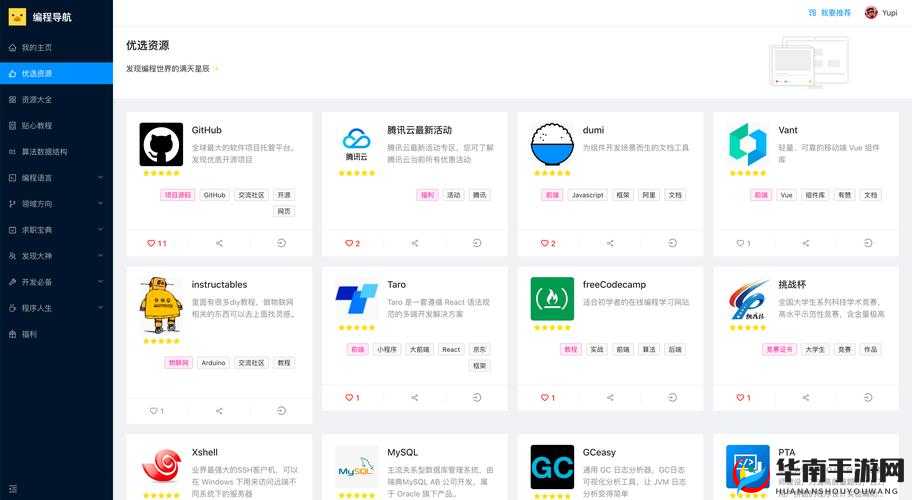Visit dumi via the enter icon
912x500 pixels.
(672, 243)
